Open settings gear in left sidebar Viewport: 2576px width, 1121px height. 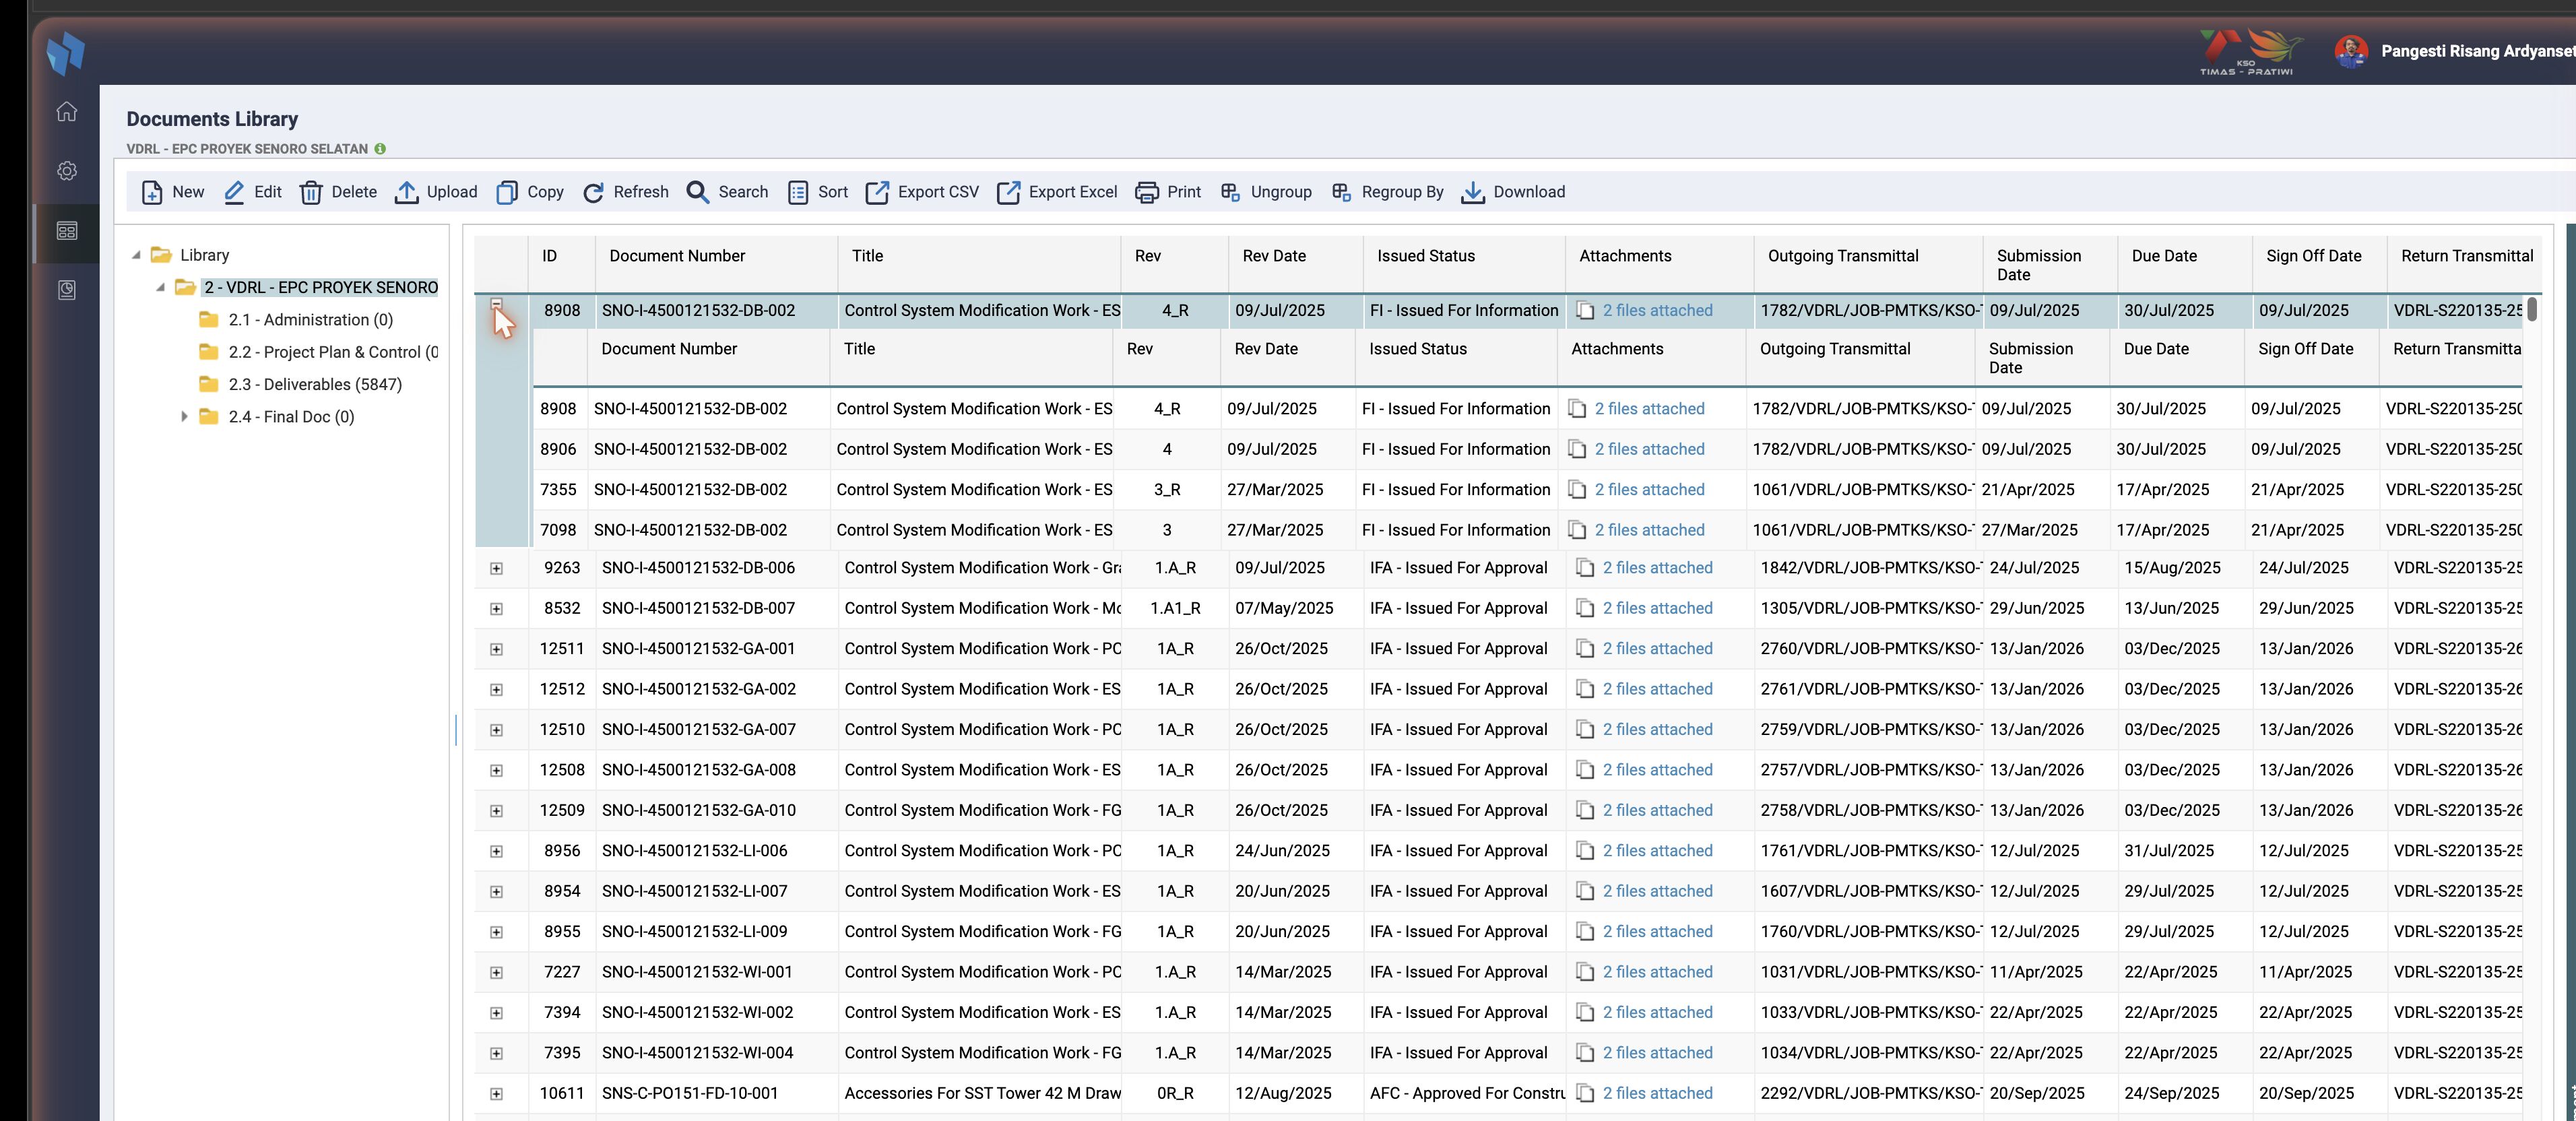click(67, 171)
